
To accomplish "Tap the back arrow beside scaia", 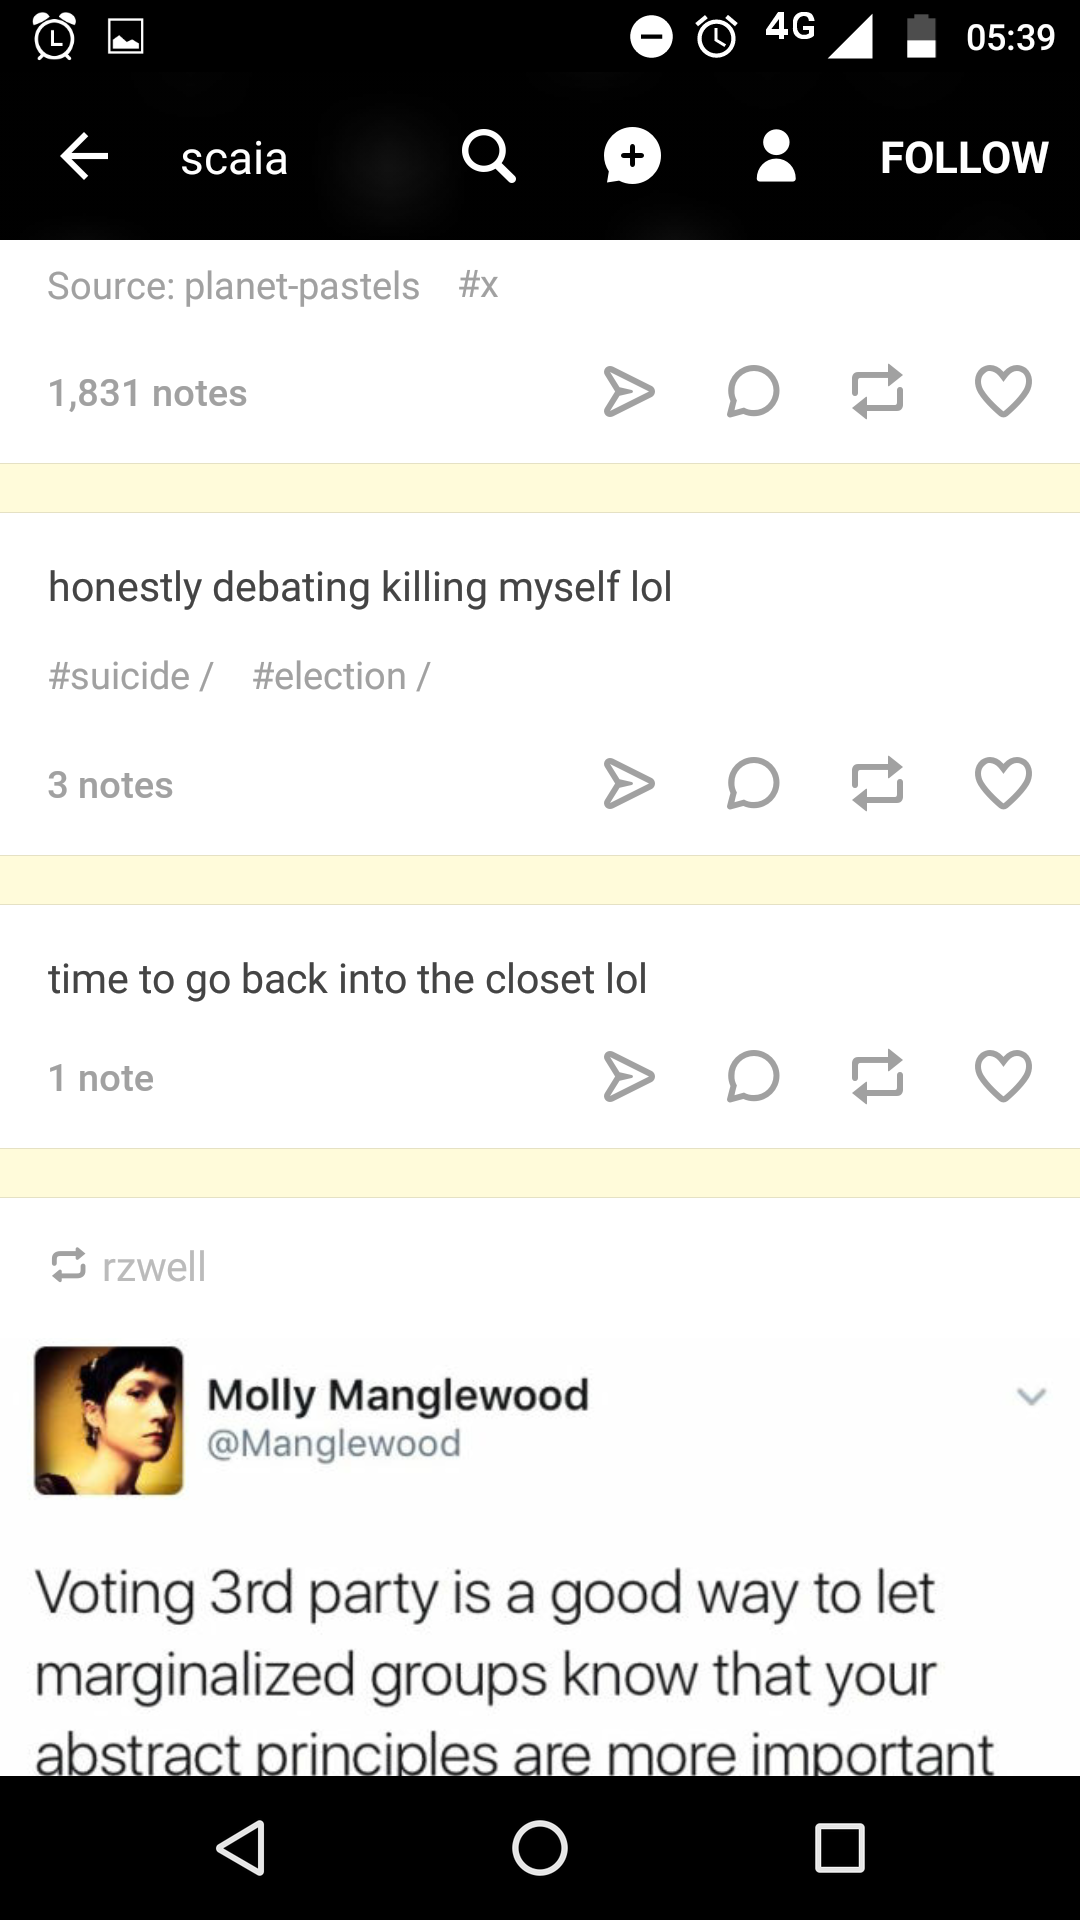I will 84,157.
